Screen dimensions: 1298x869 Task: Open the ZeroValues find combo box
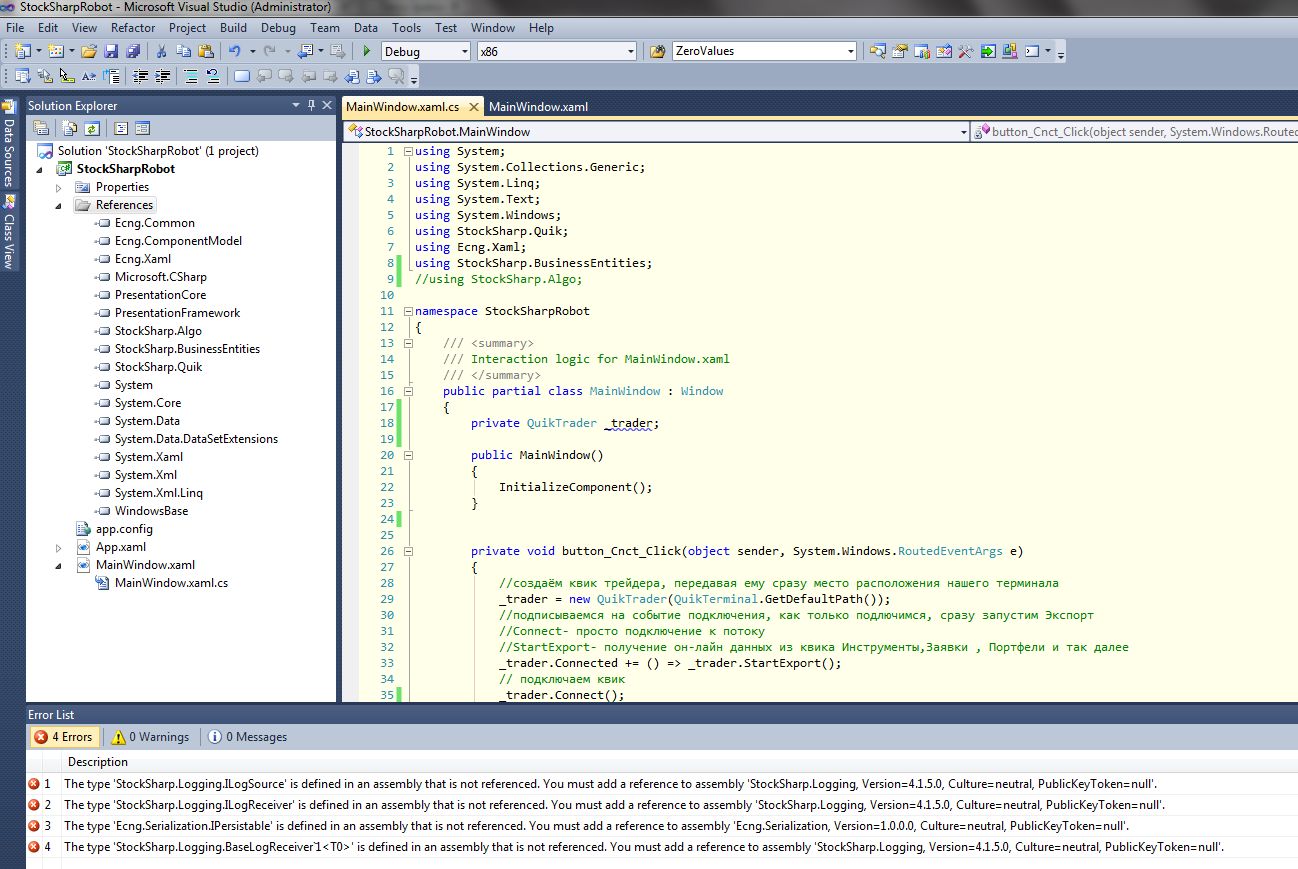point(764,51)
